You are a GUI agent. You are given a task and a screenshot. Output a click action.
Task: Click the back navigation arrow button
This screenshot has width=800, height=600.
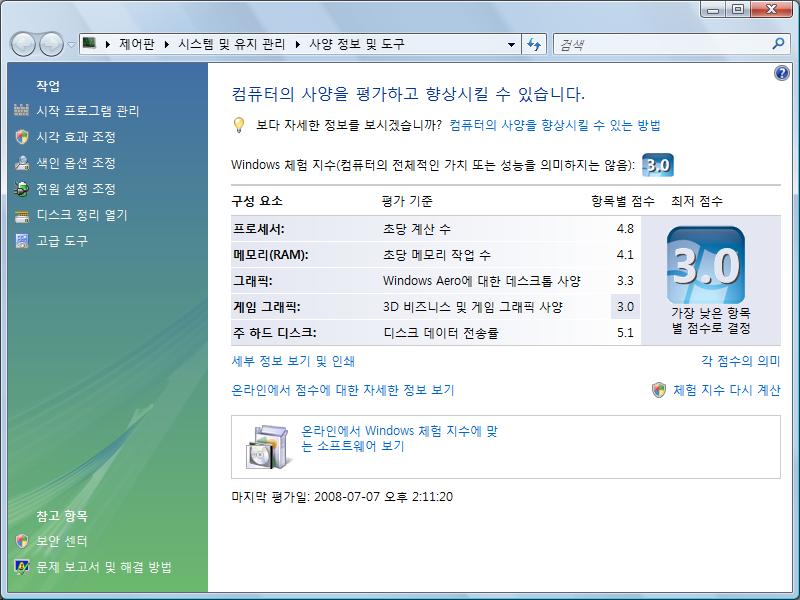tap(22, 44)
